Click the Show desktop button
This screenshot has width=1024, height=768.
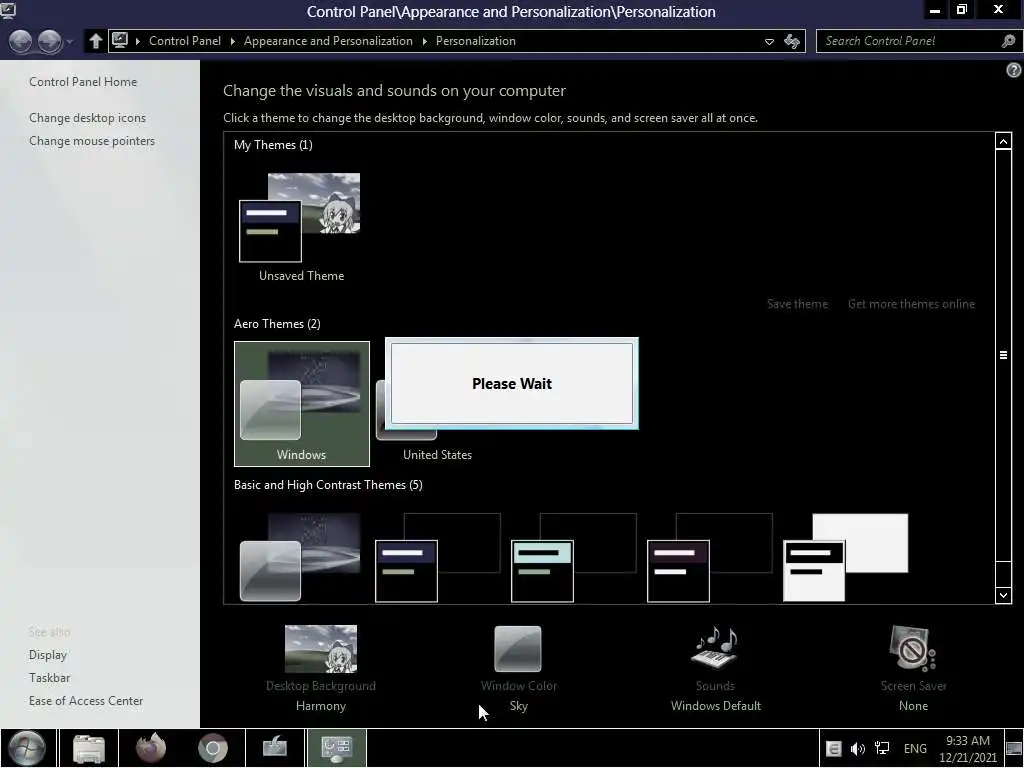[1014, 748]
